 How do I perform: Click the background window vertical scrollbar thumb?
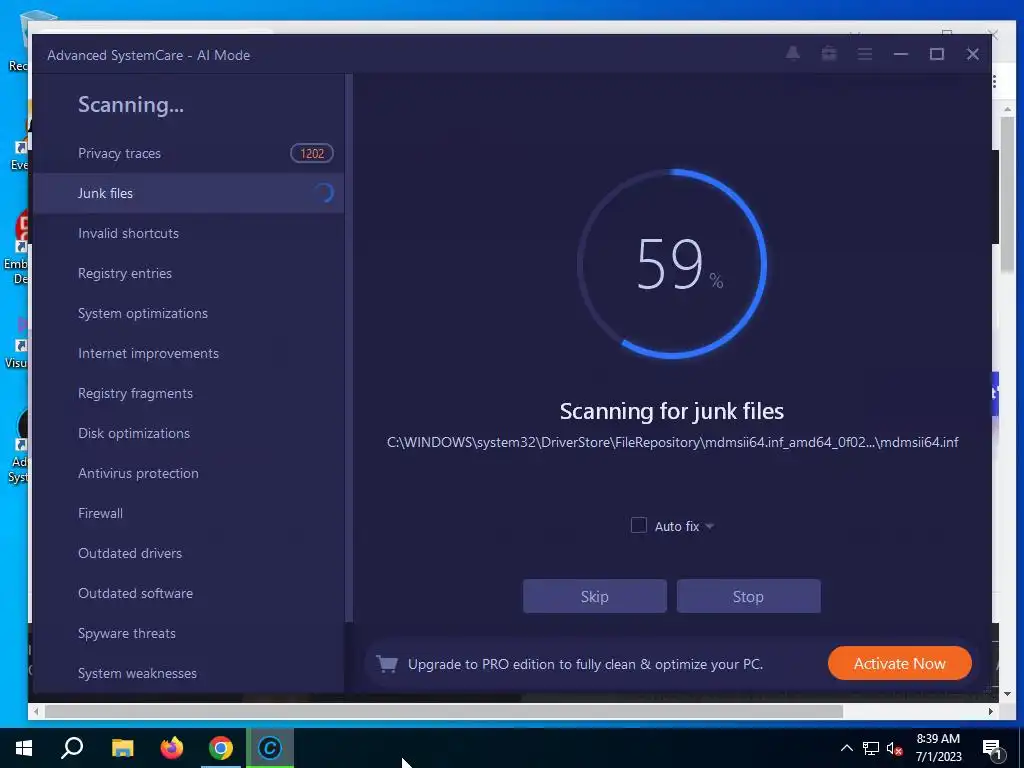coord(1007,195)
